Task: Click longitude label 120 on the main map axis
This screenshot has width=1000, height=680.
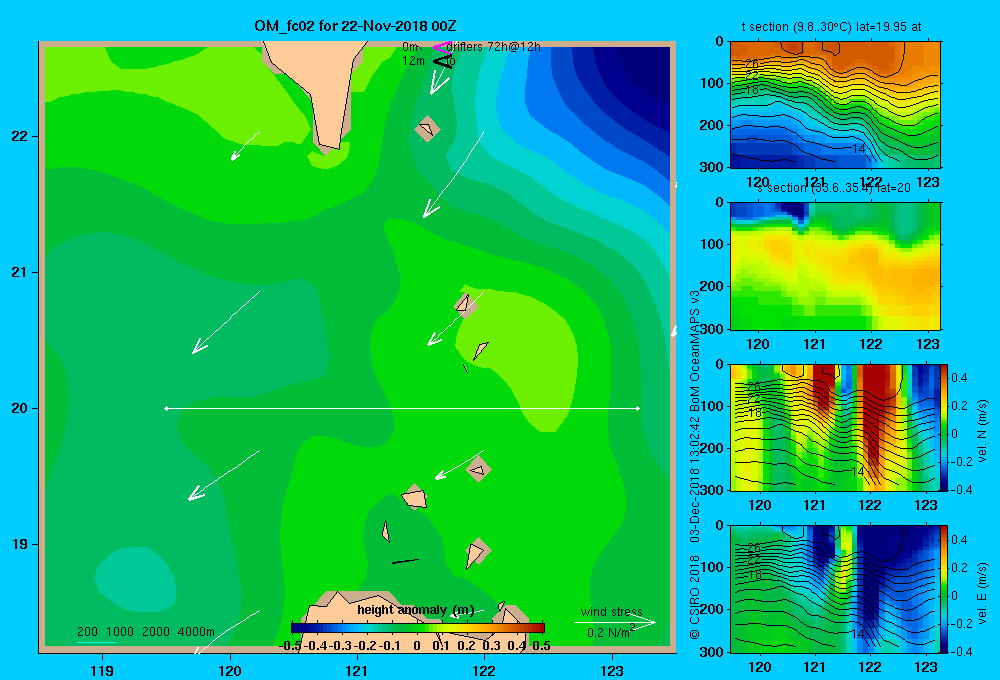Action: (x=230, y=670)
